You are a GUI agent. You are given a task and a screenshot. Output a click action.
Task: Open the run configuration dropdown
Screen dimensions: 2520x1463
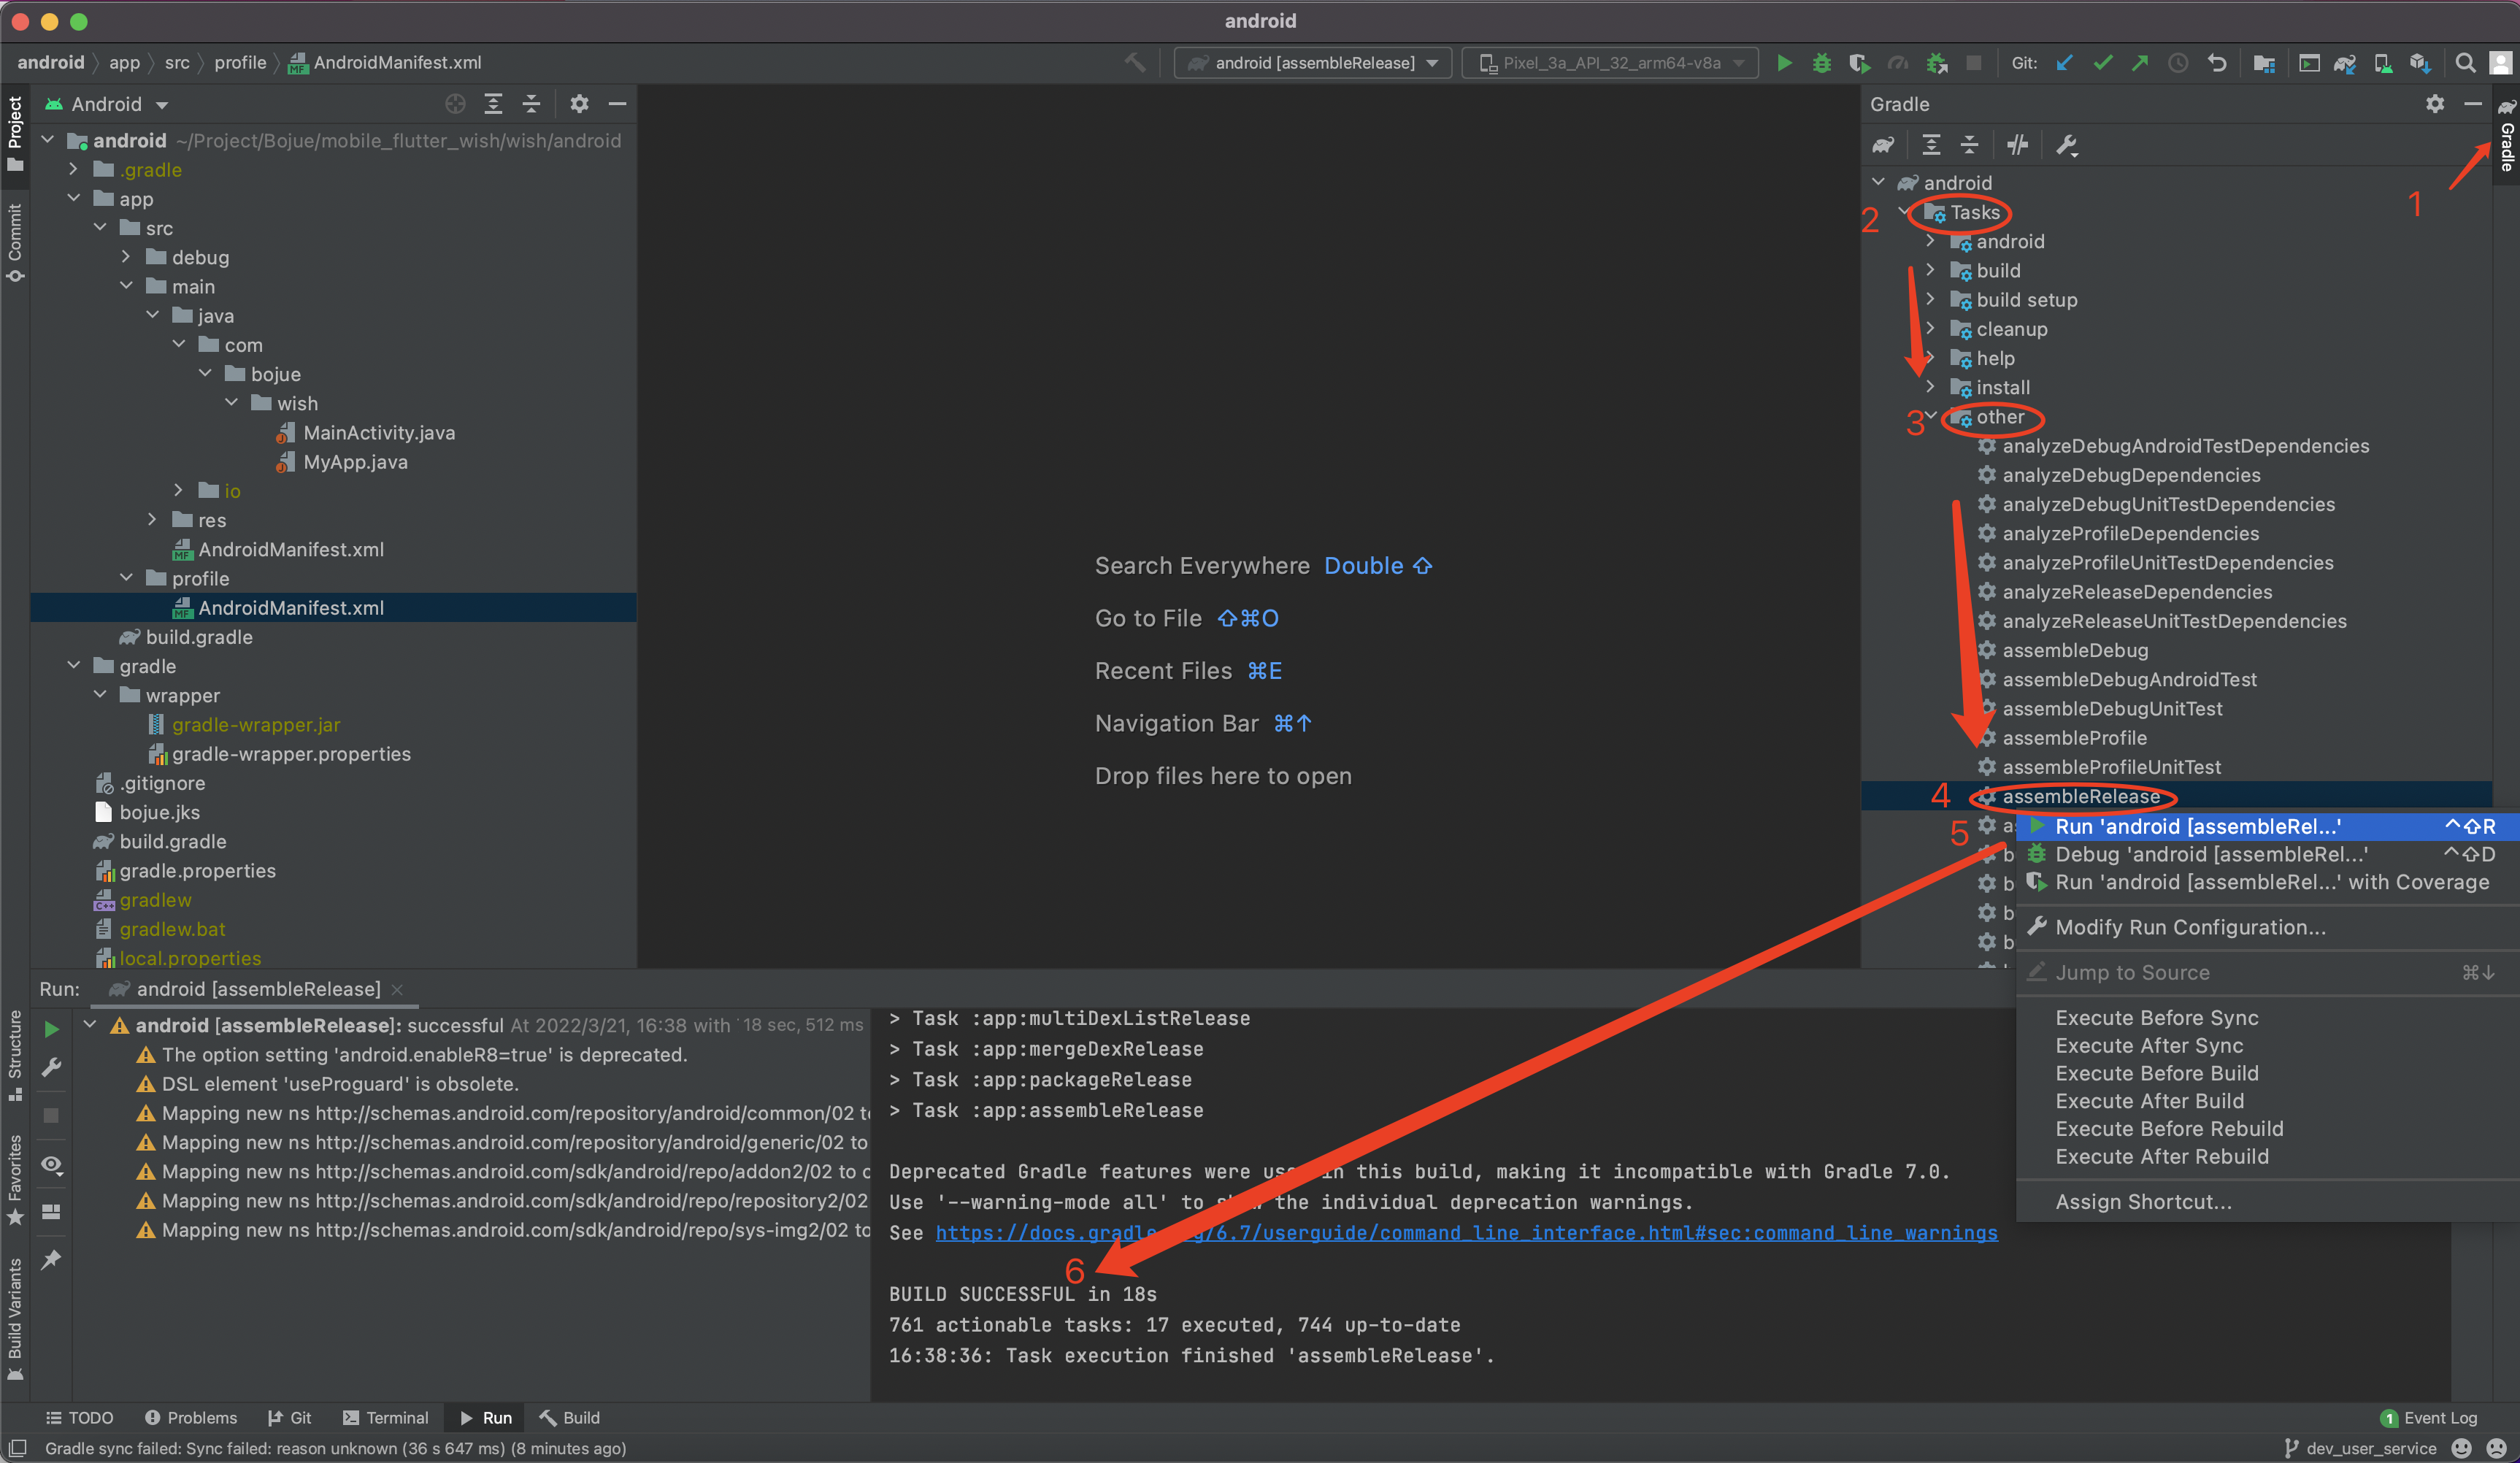tap(1312, 63)
